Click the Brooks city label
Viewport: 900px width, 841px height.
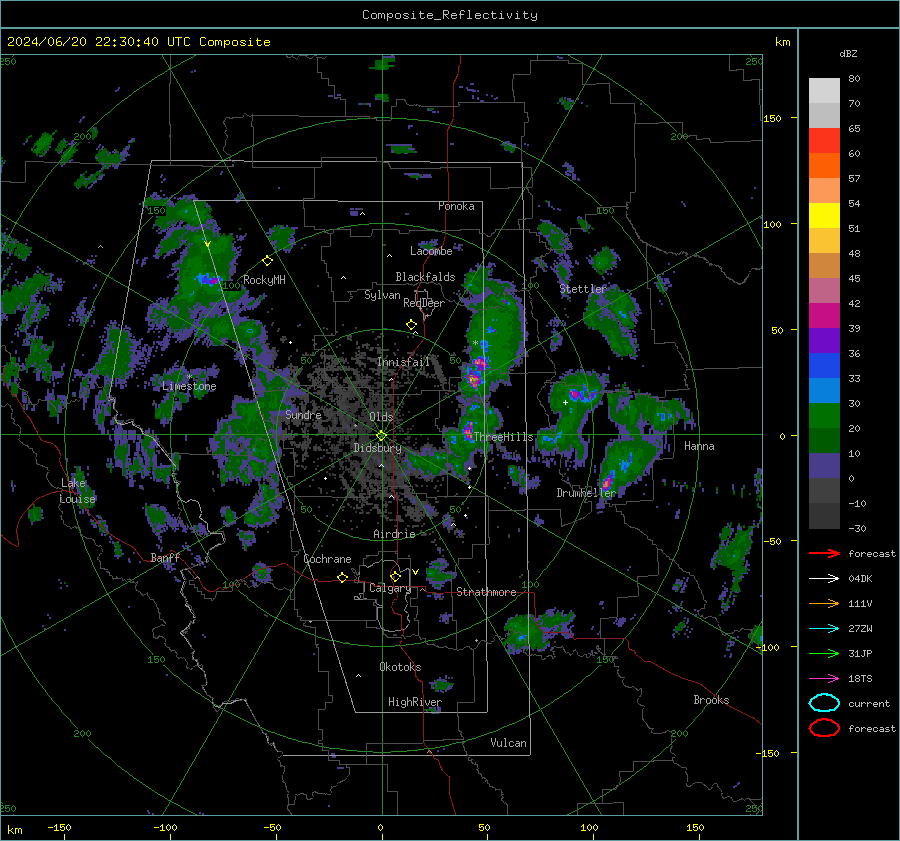tap(711, 700)
